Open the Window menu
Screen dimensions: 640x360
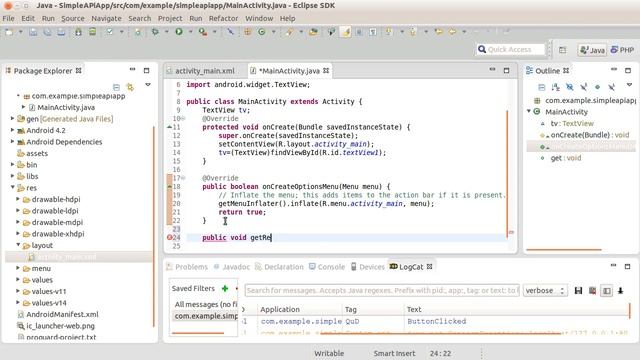(259, 18)
